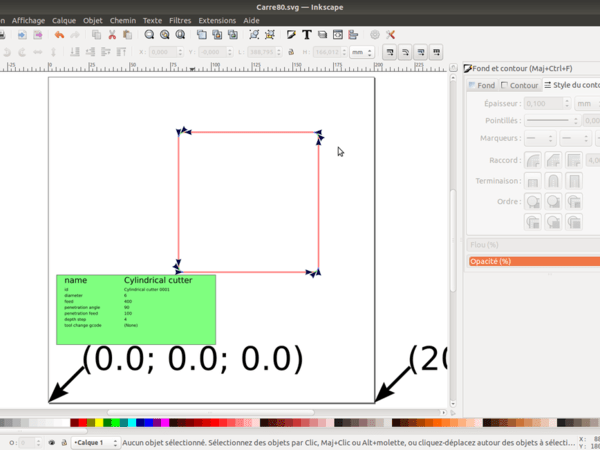600x450 pixels.
Task: Click the first Ordre paint-order icon
Action: click(x=534, y=200)
